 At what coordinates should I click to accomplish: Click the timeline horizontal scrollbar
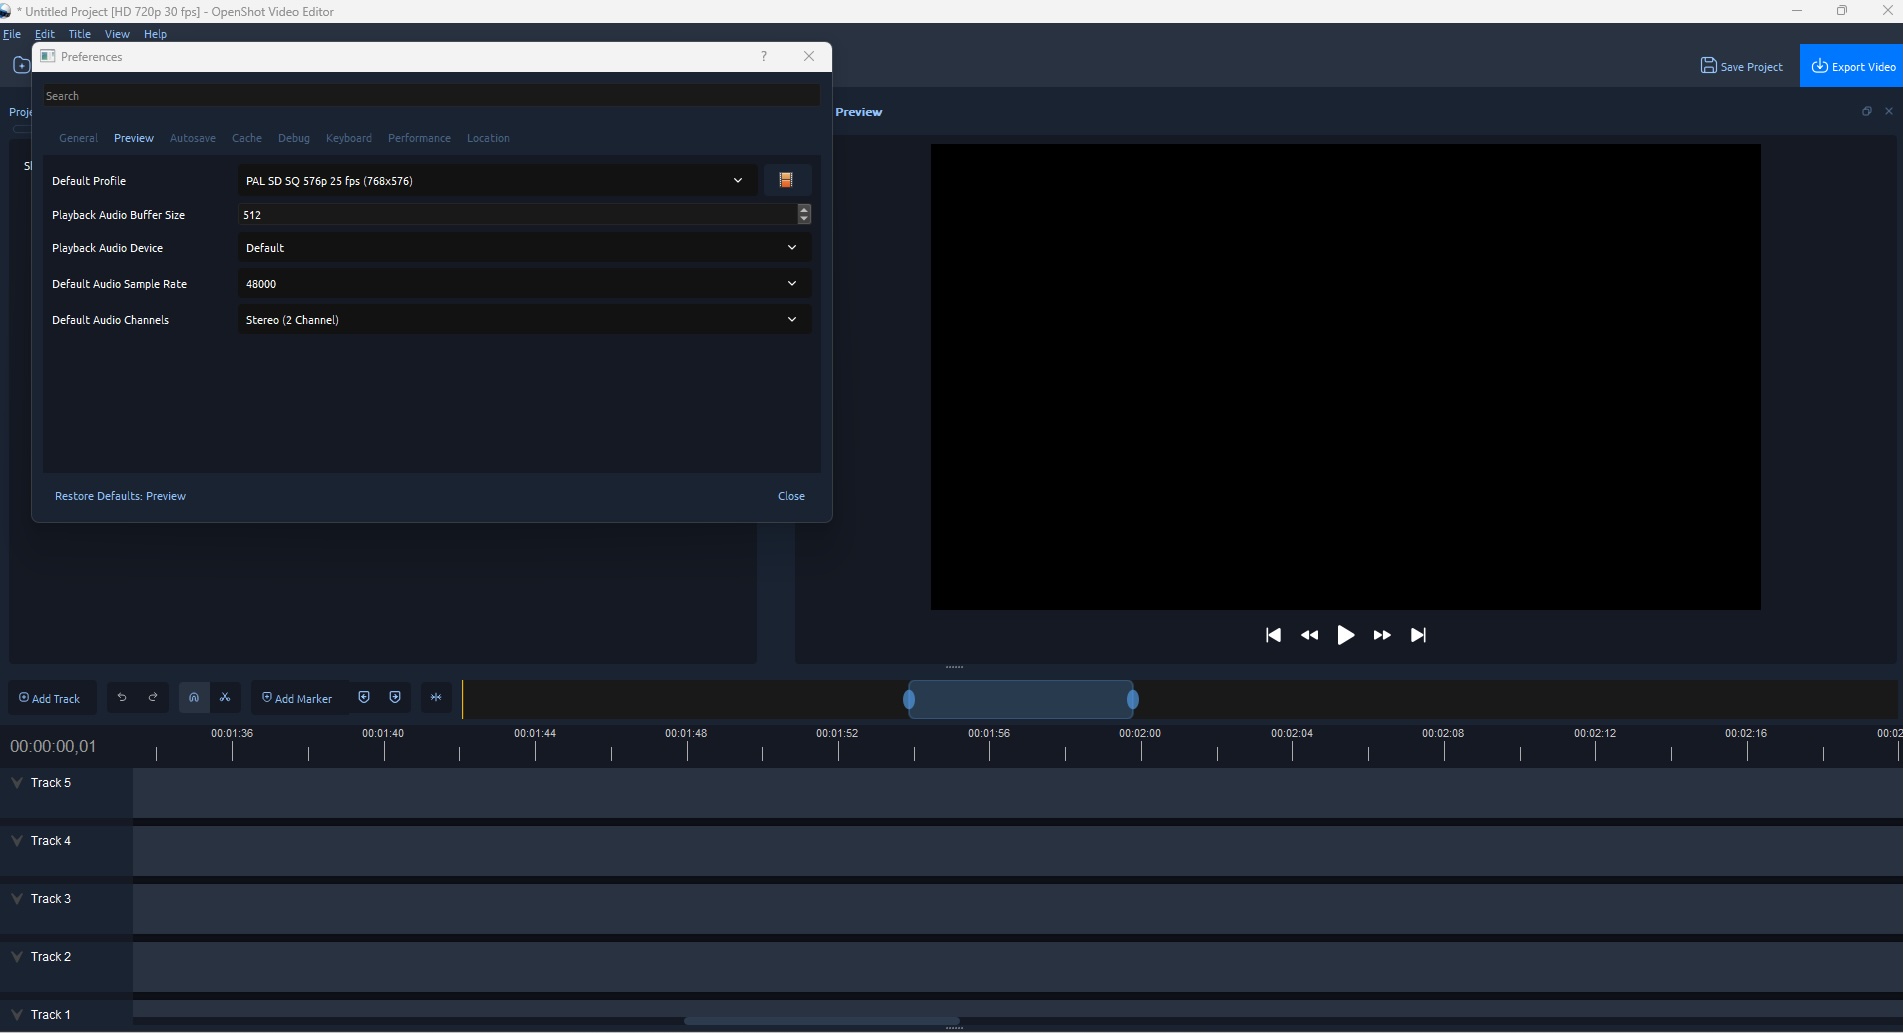click(x=822, y=1021)
